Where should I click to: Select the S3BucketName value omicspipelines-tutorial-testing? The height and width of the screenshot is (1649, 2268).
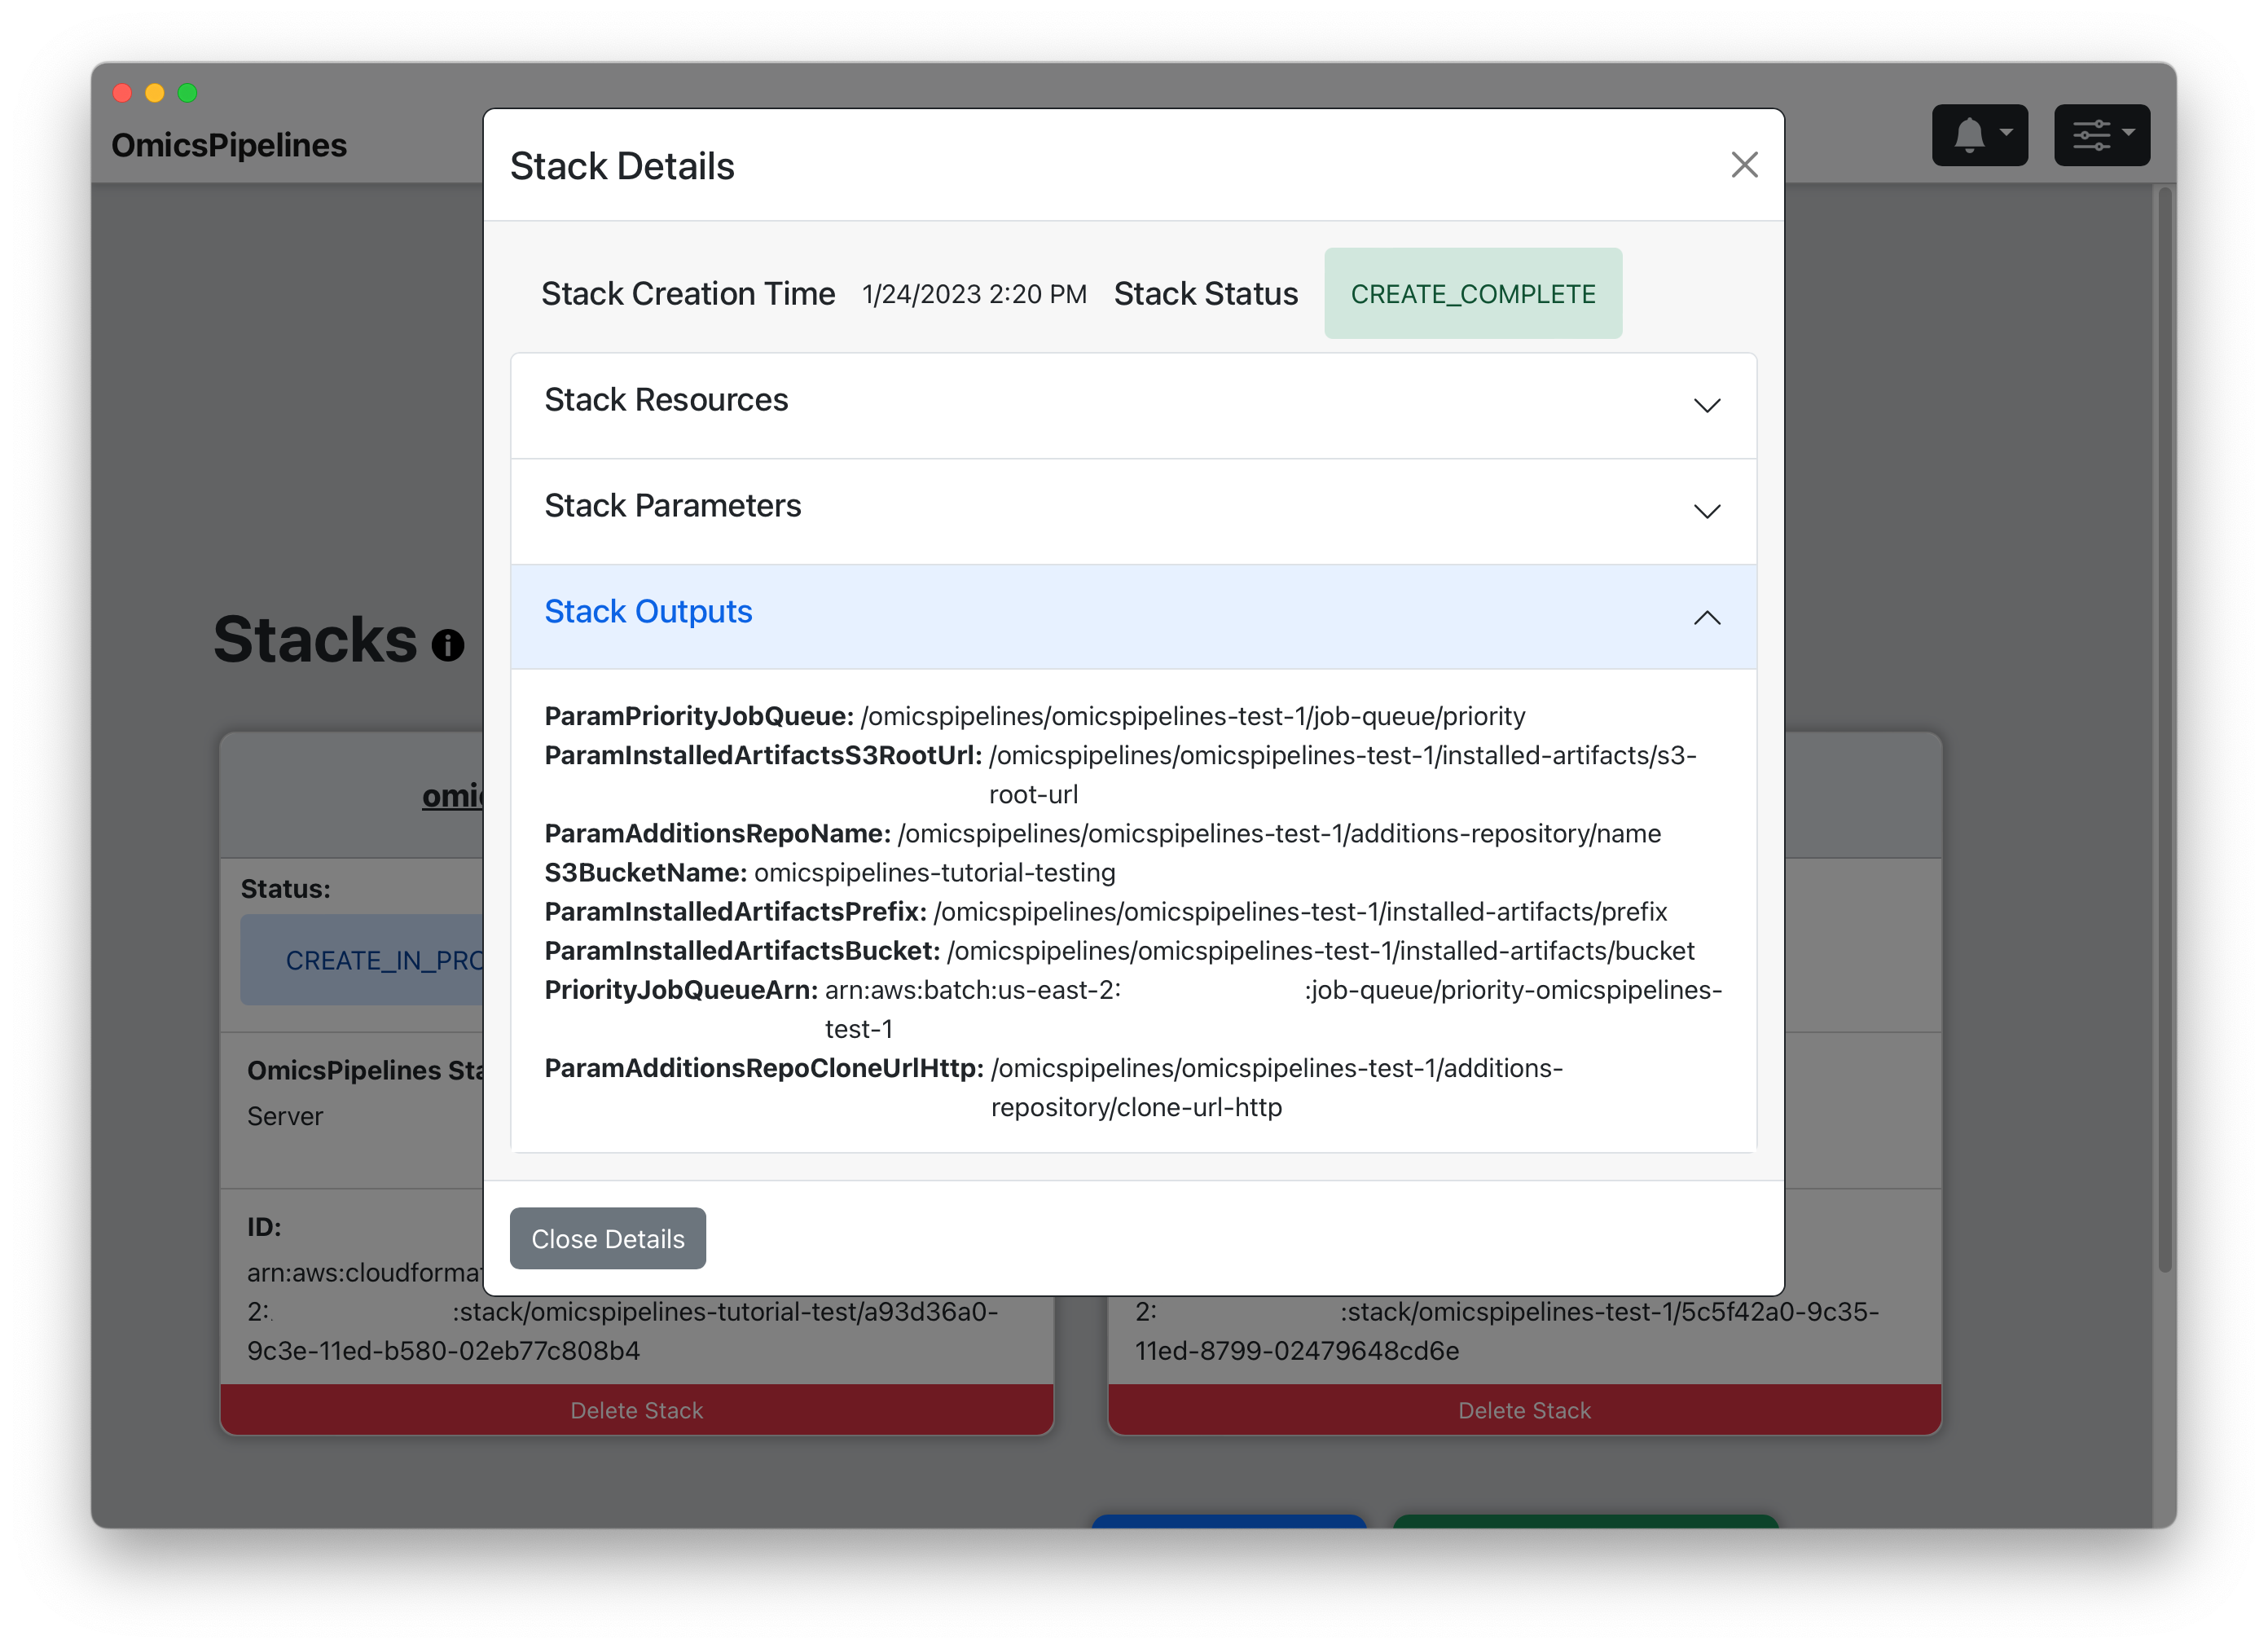pos(934,872)
